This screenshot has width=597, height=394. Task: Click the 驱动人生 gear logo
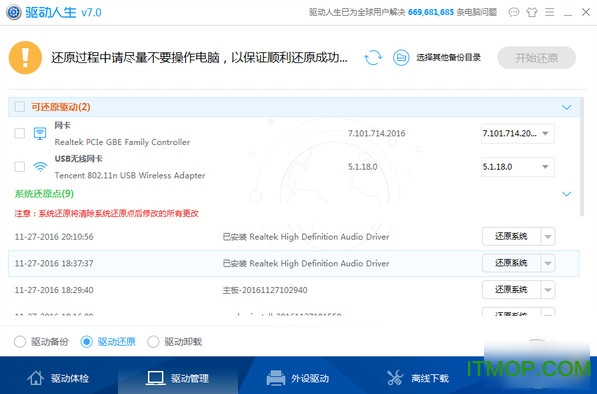14,13
